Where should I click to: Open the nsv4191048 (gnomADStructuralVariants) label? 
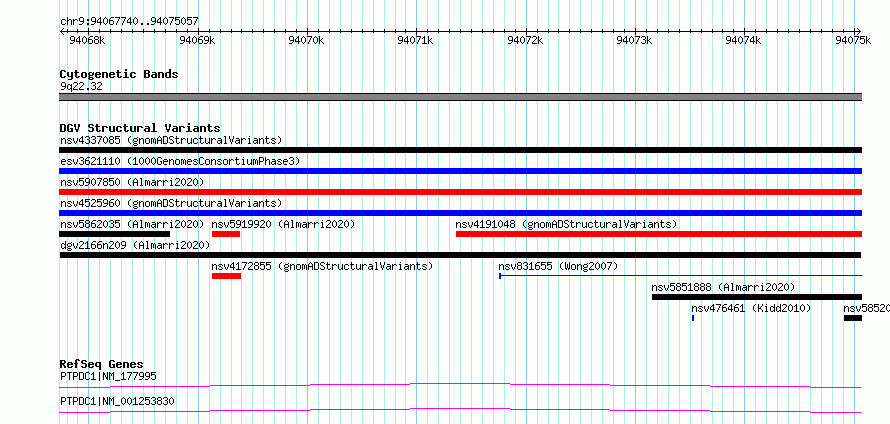pos(566,224)
